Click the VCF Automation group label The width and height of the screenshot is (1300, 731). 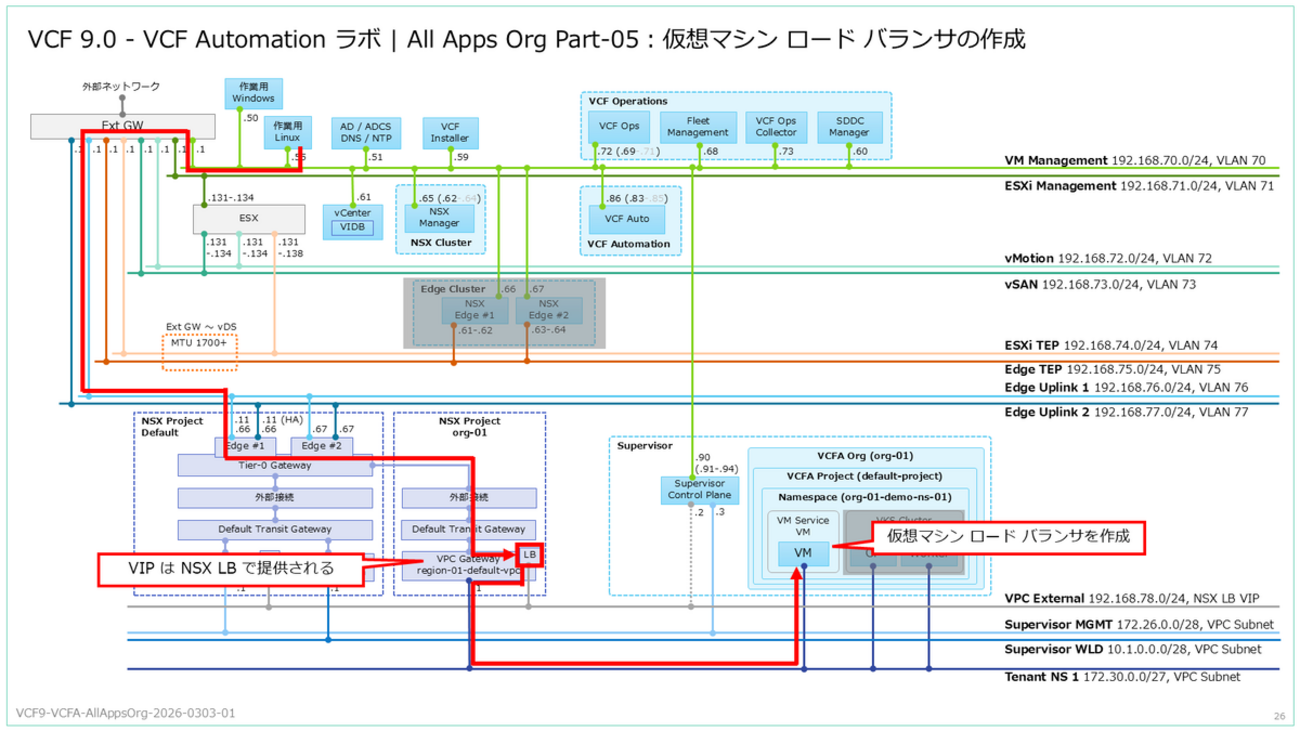(629, 244)
